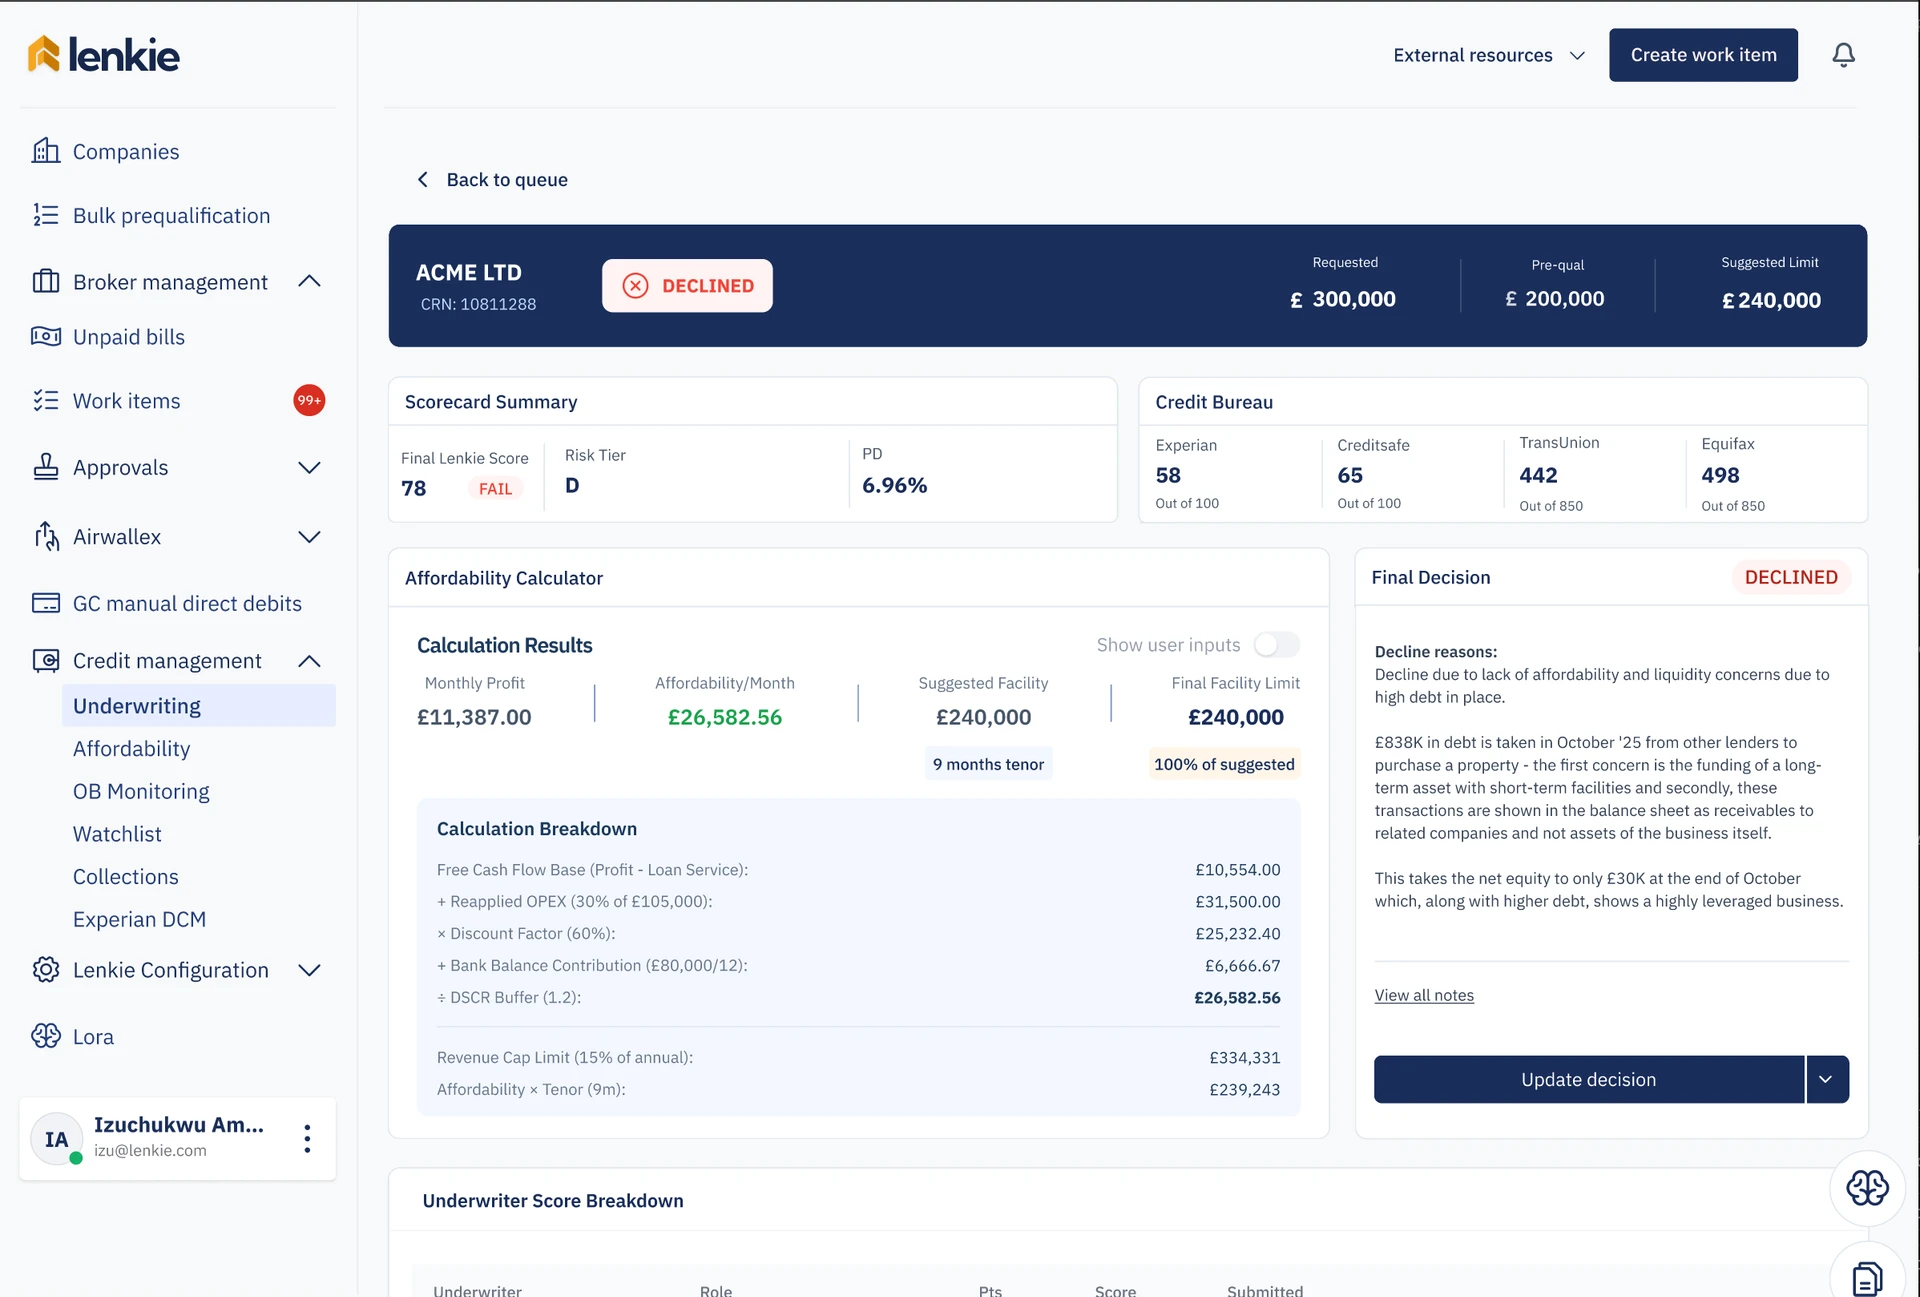Click the Lenkie Configuration gear icon
The height and width of the screenshot is (1297, 1920).
coord(46,969)
